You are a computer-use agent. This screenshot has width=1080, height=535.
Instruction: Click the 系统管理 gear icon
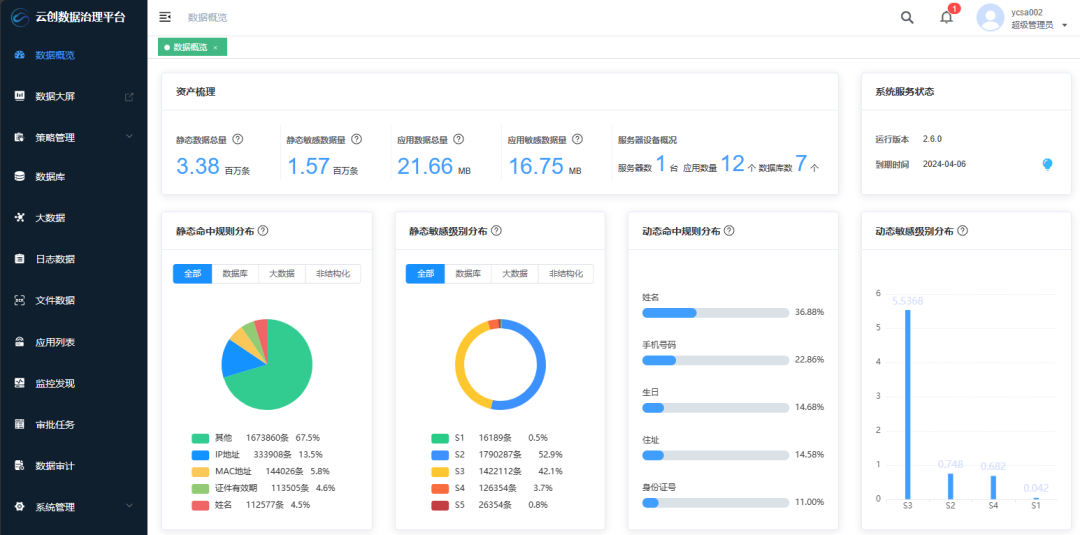19,507
